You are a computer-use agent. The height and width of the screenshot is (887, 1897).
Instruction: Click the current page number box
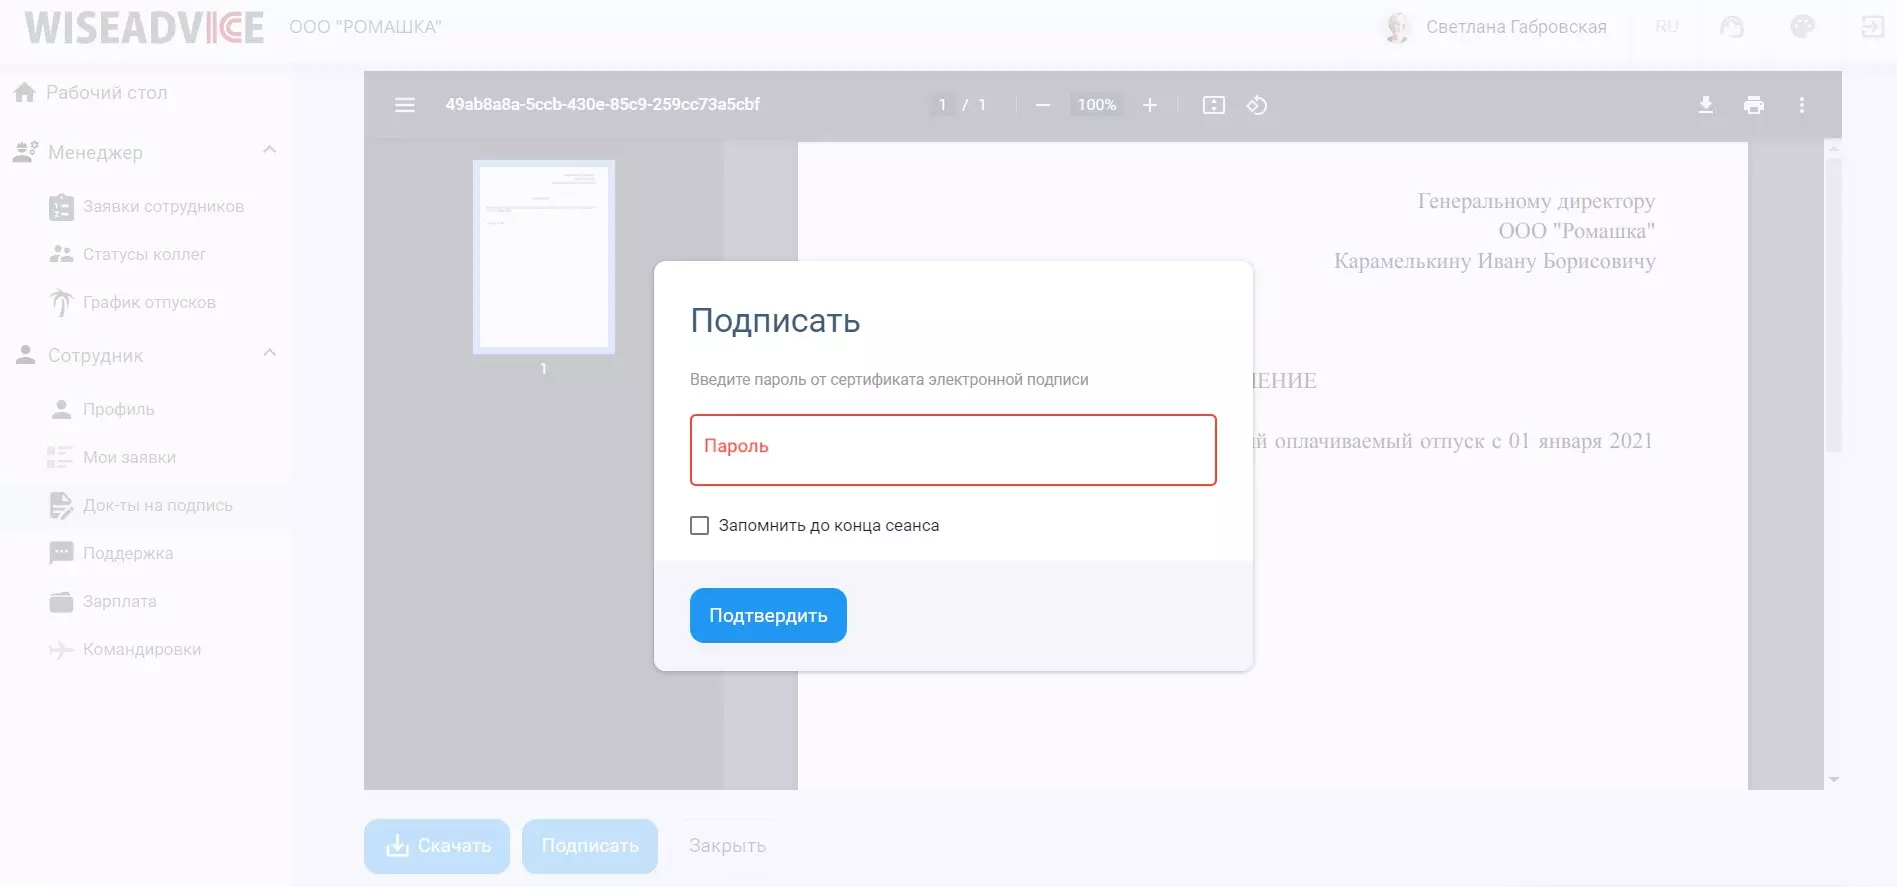pyautogui.click(x=942, y=105)
